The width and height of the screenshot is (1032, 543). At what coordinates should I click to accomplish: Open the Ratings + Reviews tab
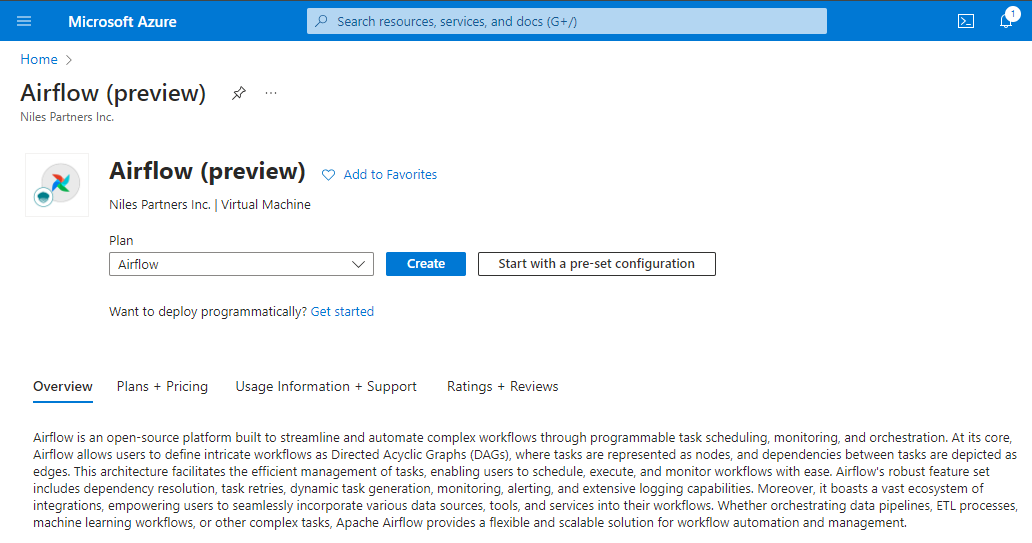pyautogui.click(x=502, y=386)
